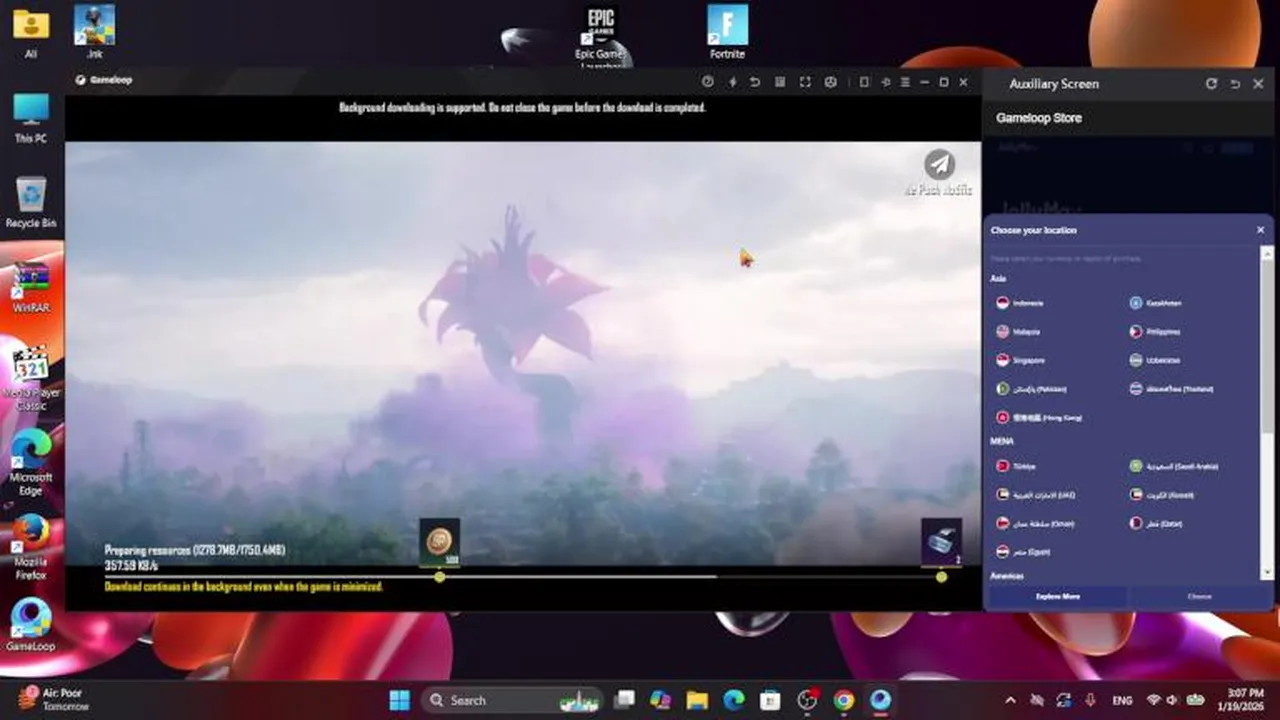
Task: Open the Gameloop help icon in title bar
Action: click(708, 82)
